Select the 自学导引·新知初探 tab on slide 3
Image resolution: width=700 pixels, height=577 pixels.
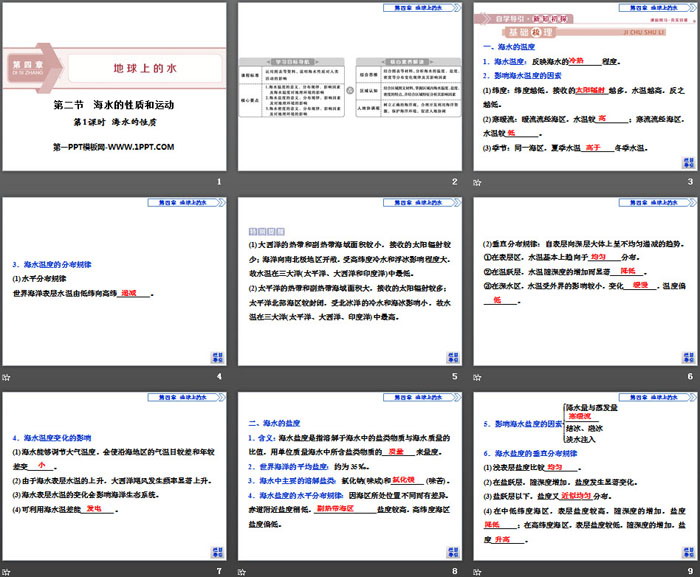pyautogui.click(x=528, y=18)
